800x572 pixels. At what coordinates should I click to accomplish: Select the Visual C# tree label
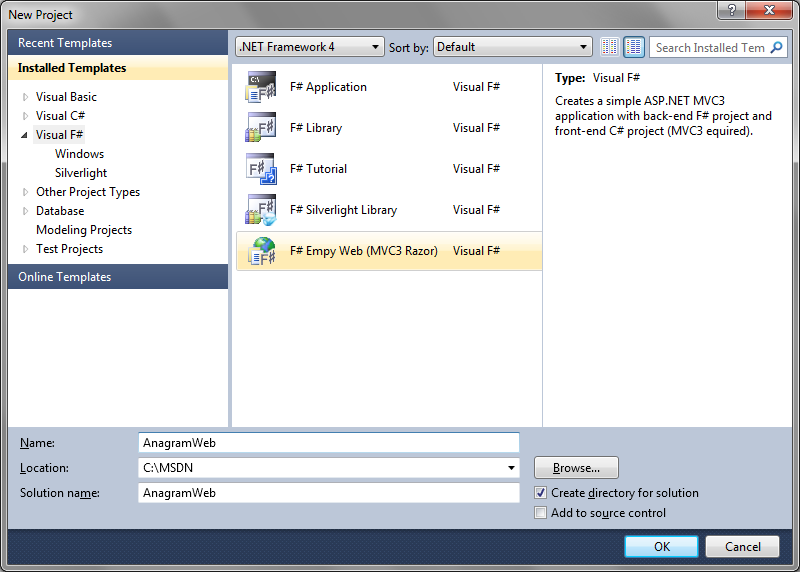click(60, 116)
